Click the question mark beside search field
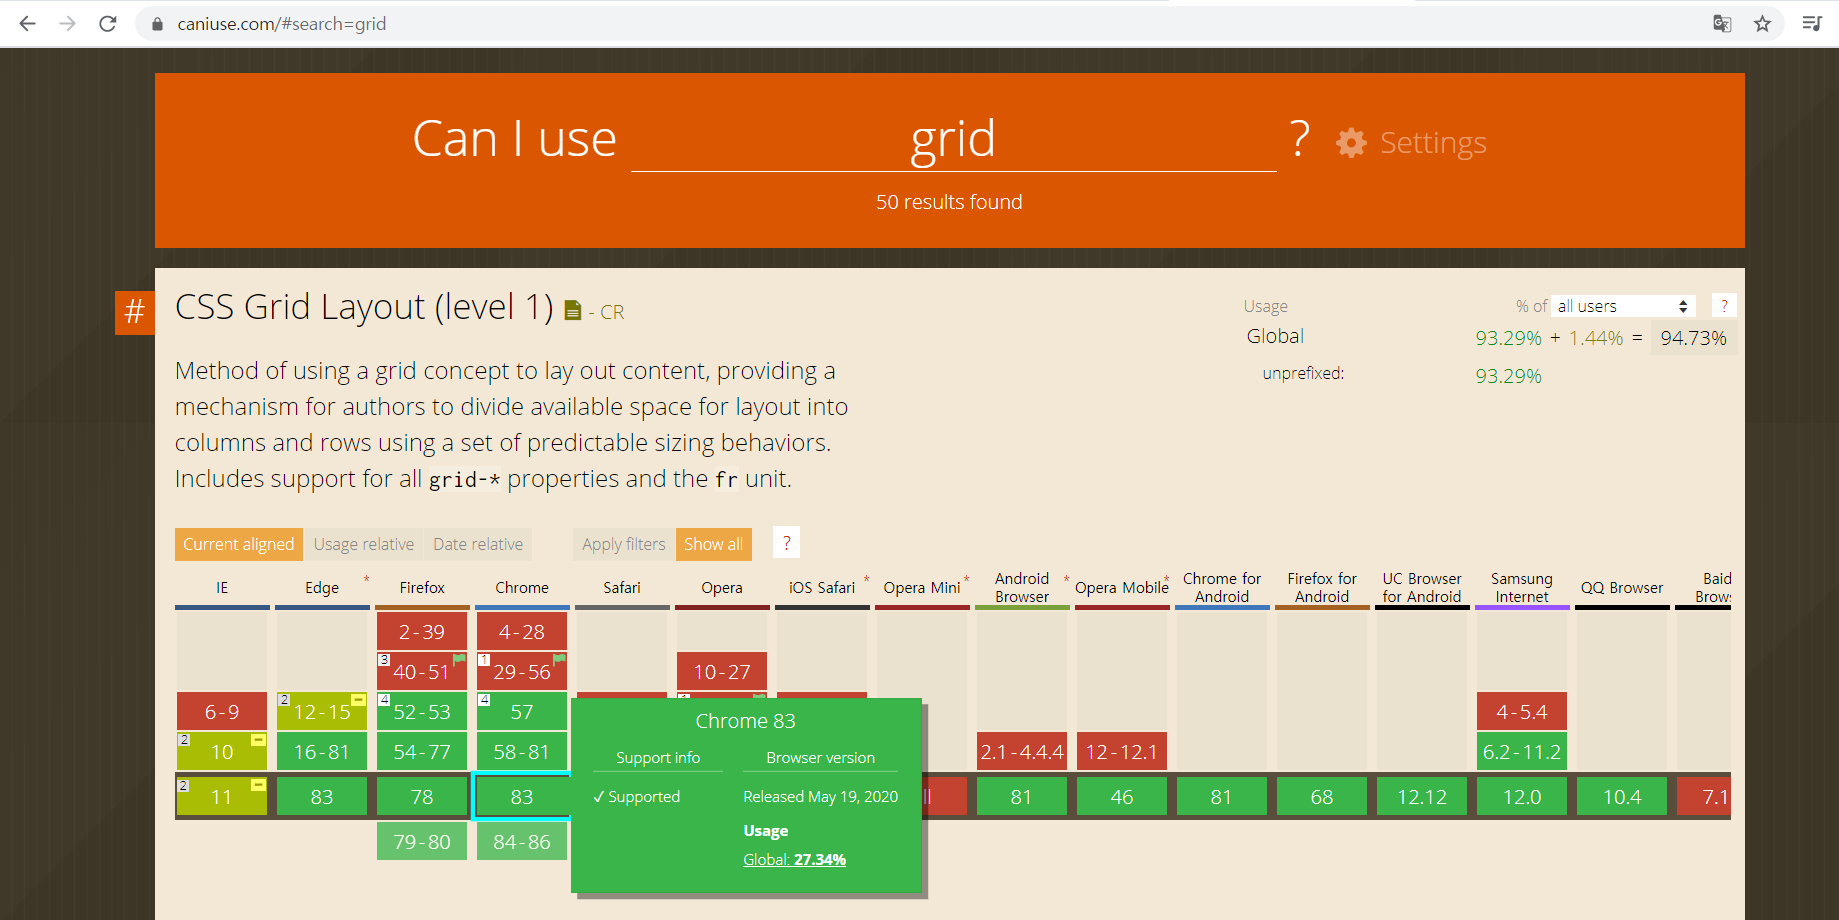The width and height of the screenshot is (1839, 920). click(x=1300, y=139)
